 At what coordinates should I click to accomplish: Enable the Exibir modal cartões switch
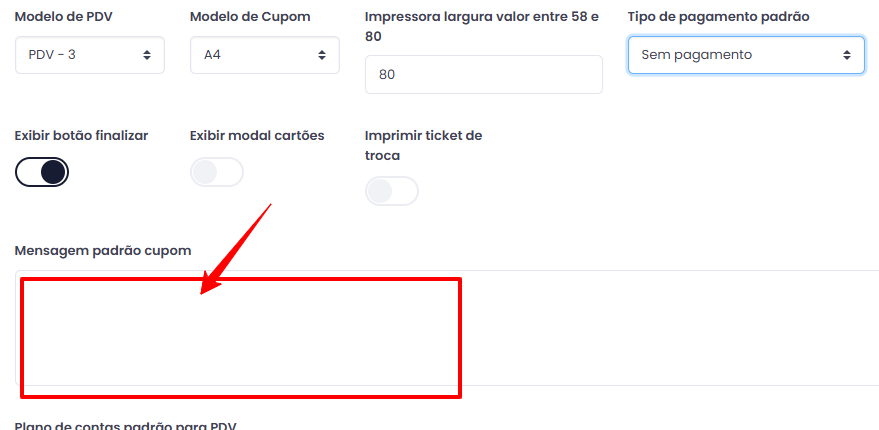(x=217, y=172)
